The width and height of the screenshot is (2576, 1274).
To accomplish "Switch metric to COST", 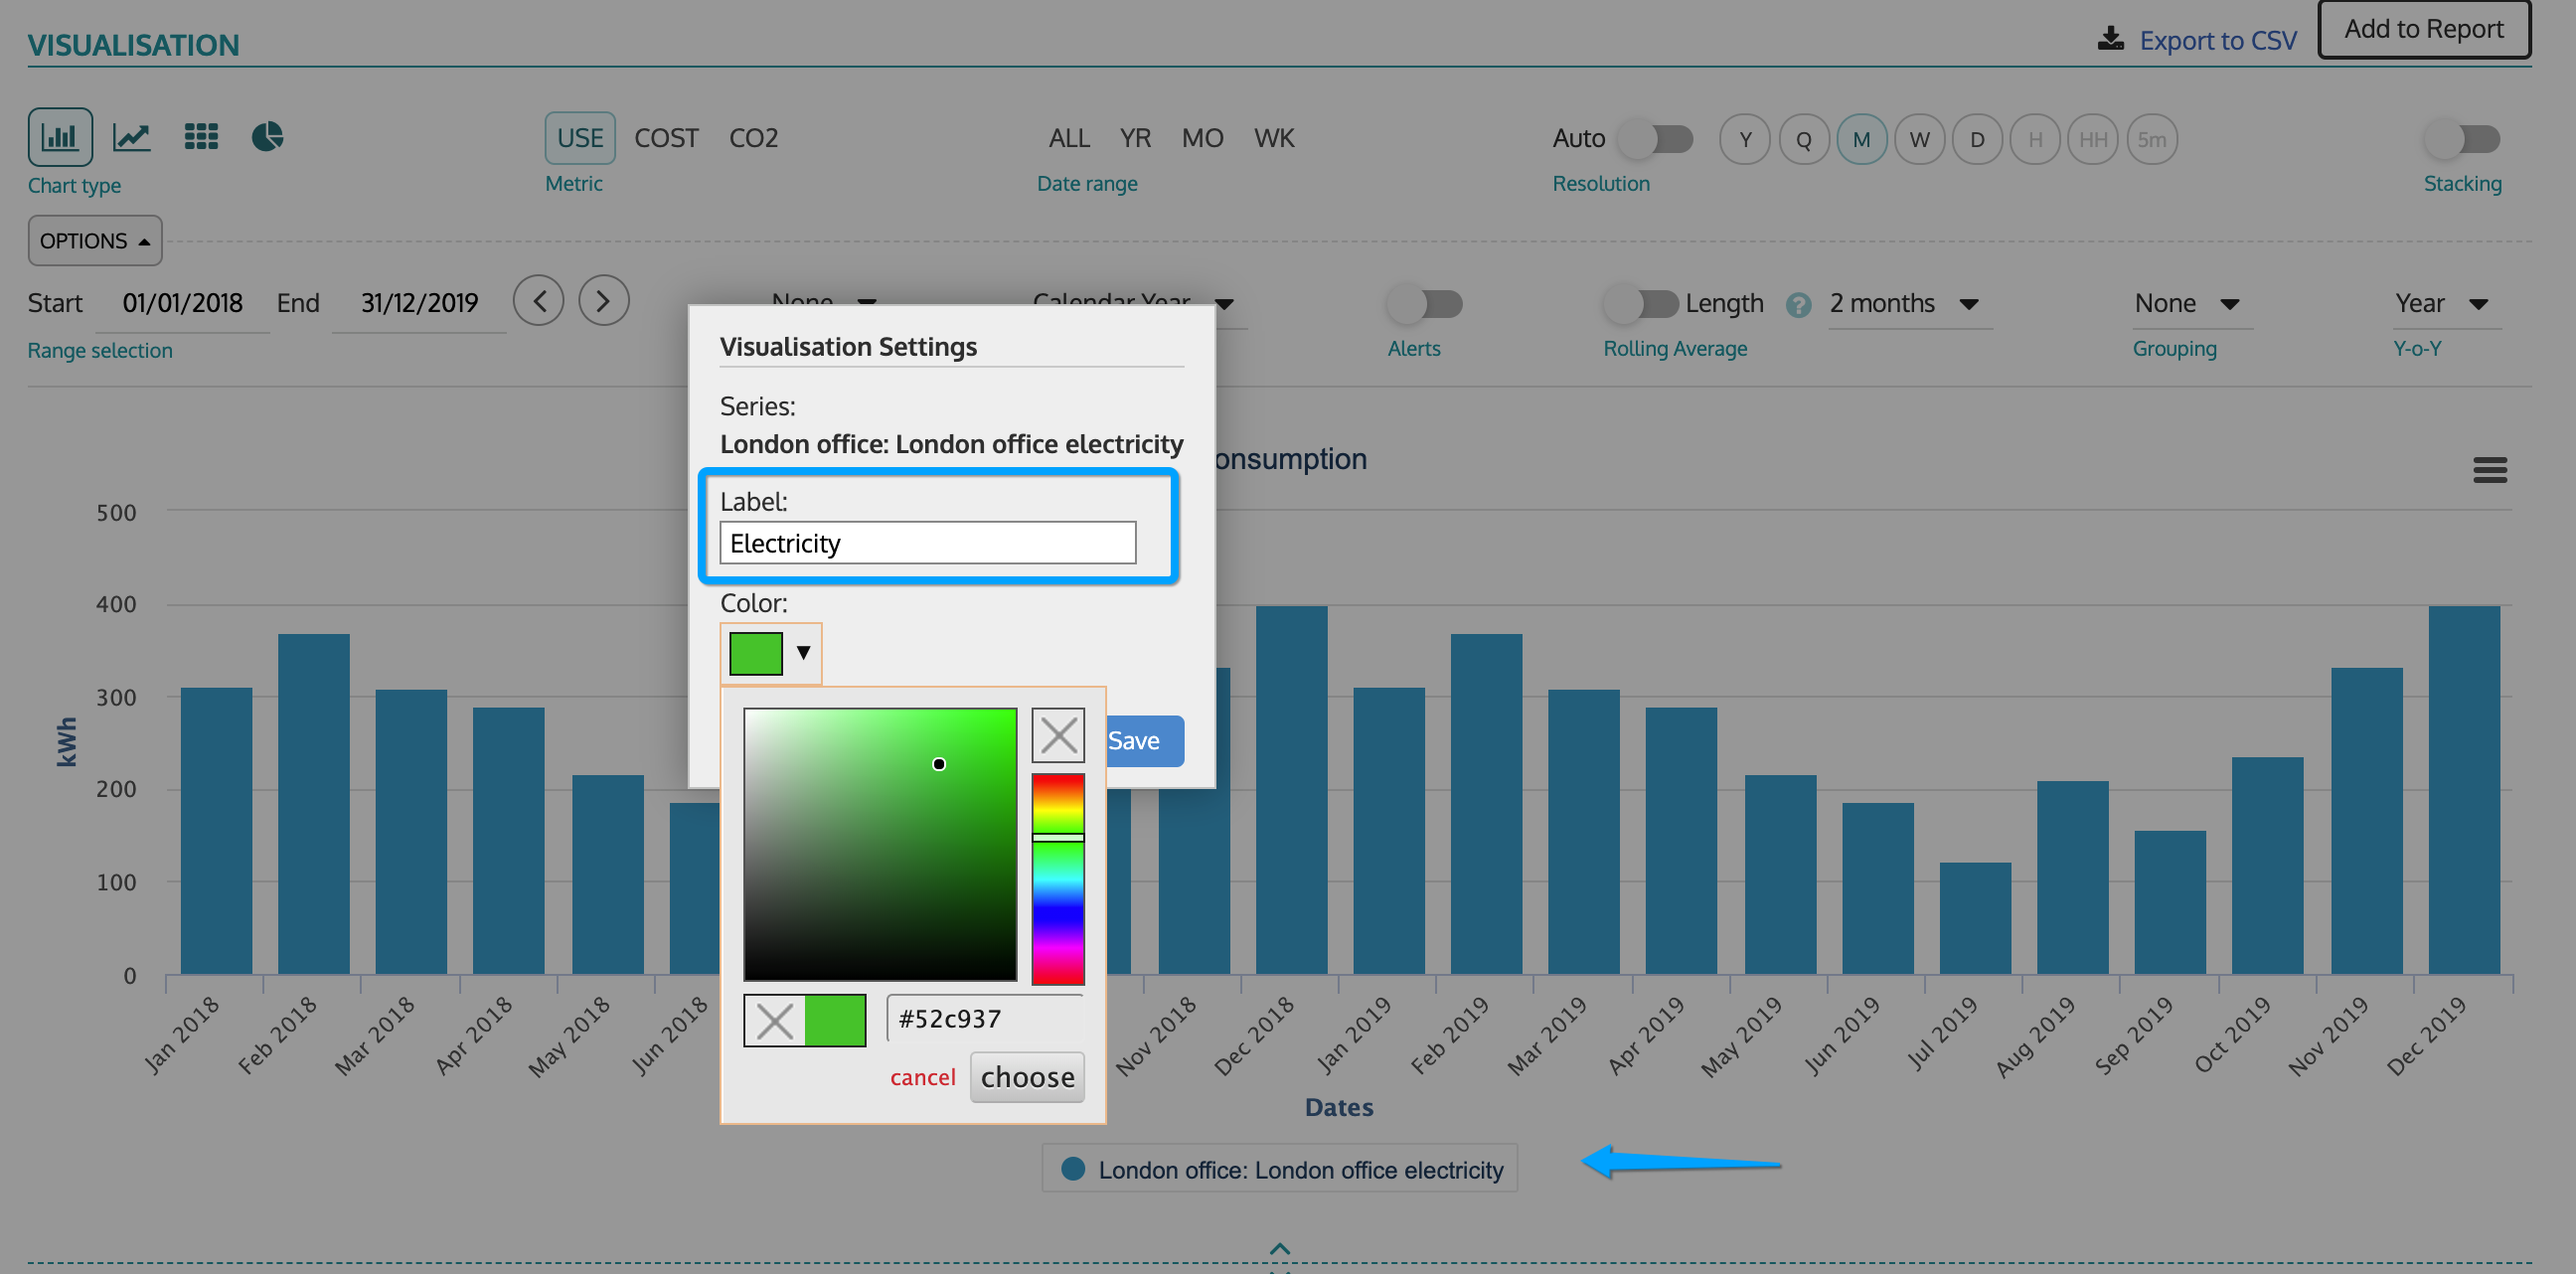I will tap(665, 138).
